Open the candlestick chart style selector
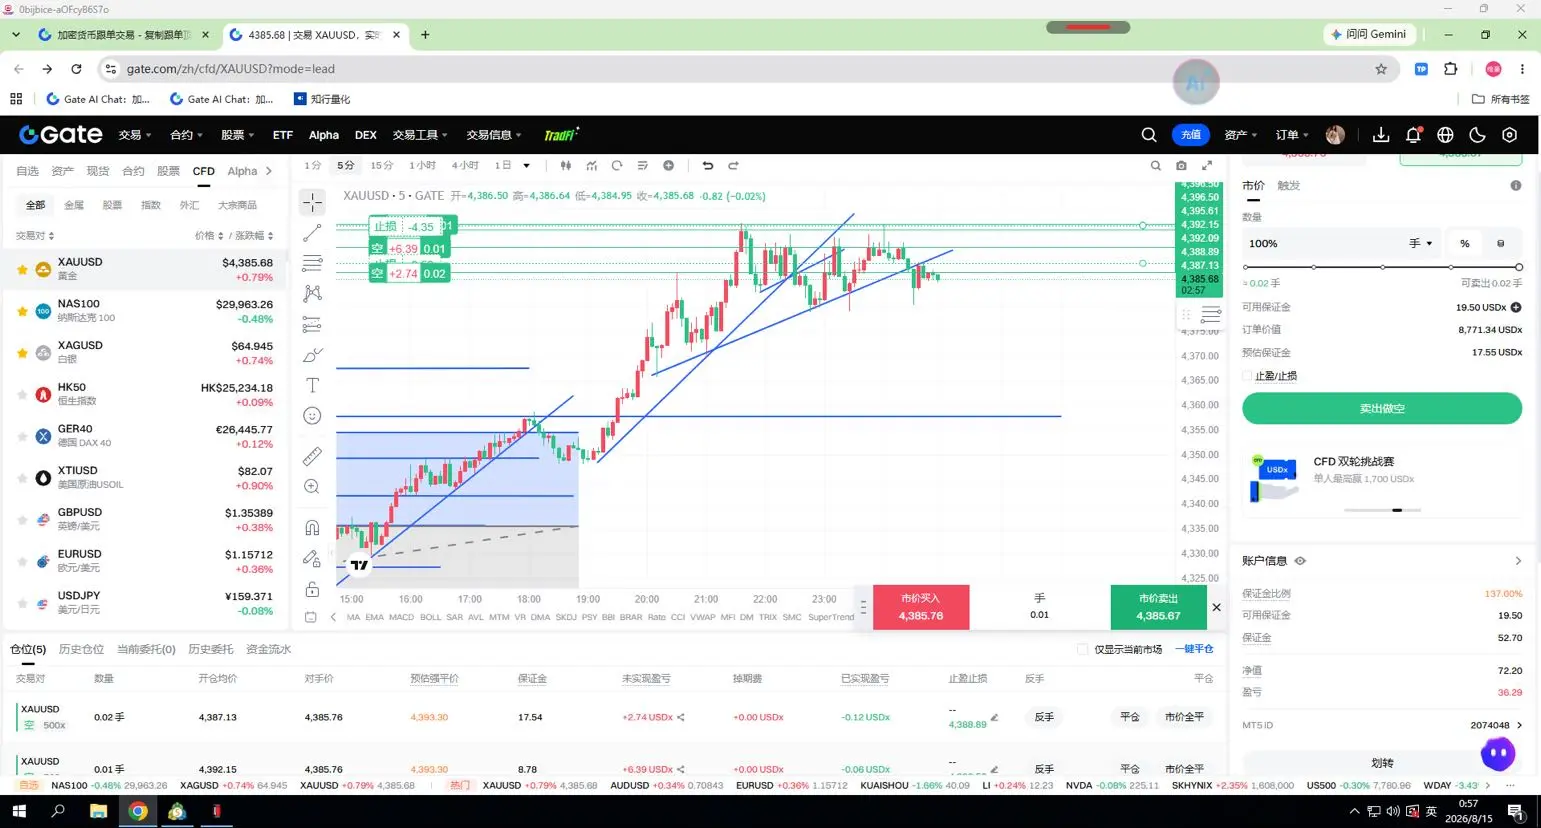This screenshot has height=828, width=1541. (x=565, y=166)
